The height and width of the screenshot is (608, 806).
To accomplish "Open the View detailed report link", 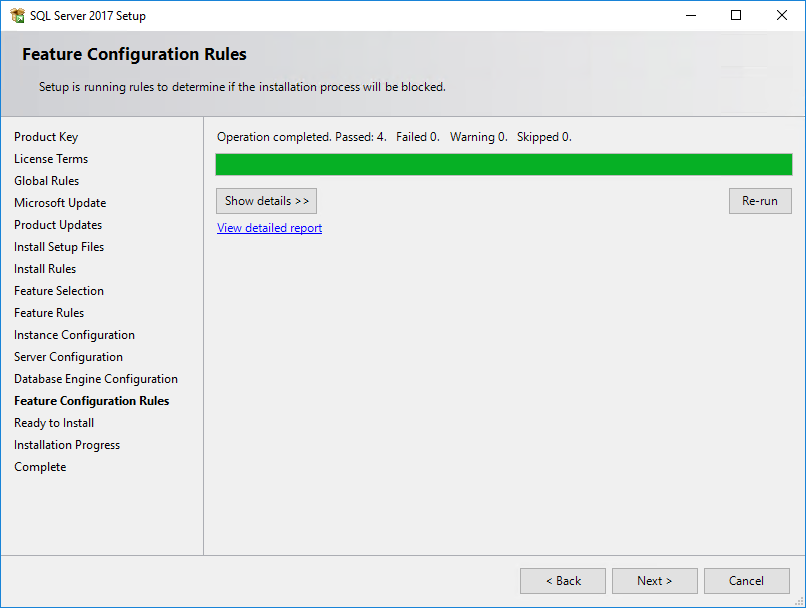I will coord(269,228).
